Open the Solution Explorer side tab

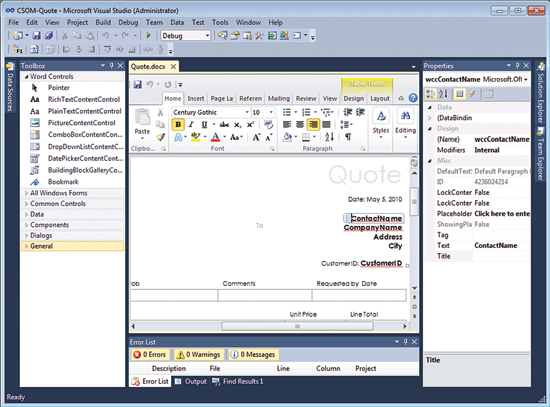[541, 93]
